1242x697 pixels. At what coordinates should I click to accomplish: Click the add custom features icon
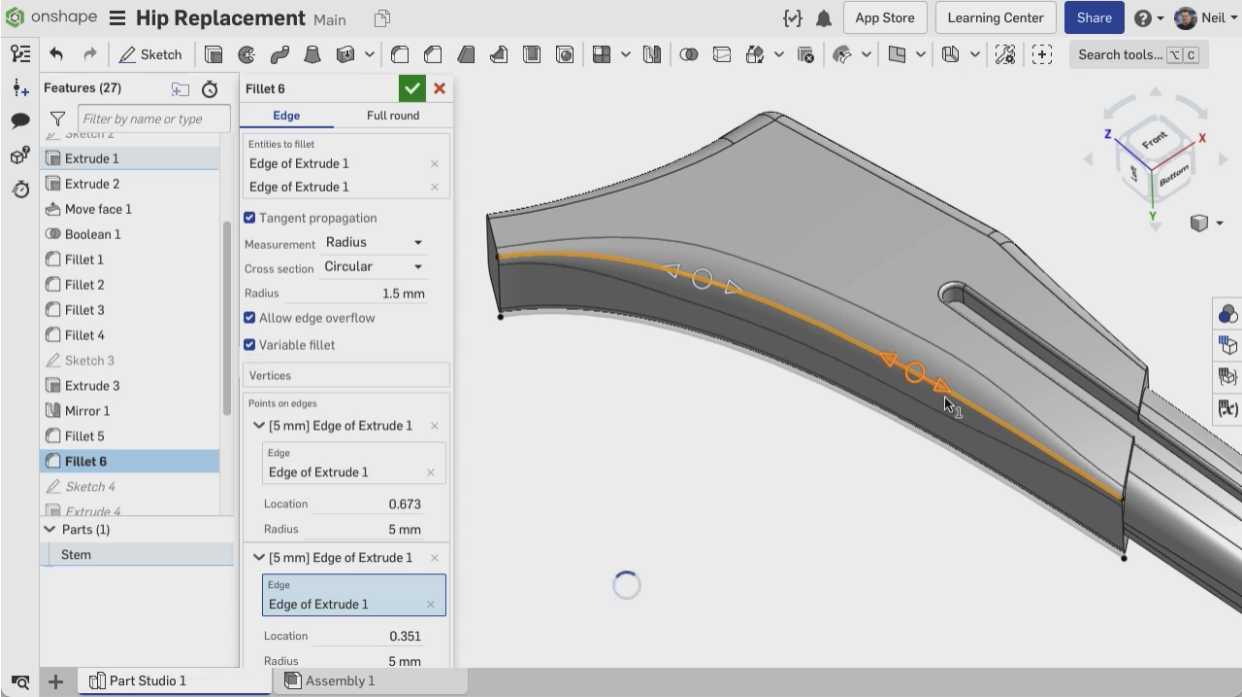coord(1042,55)
